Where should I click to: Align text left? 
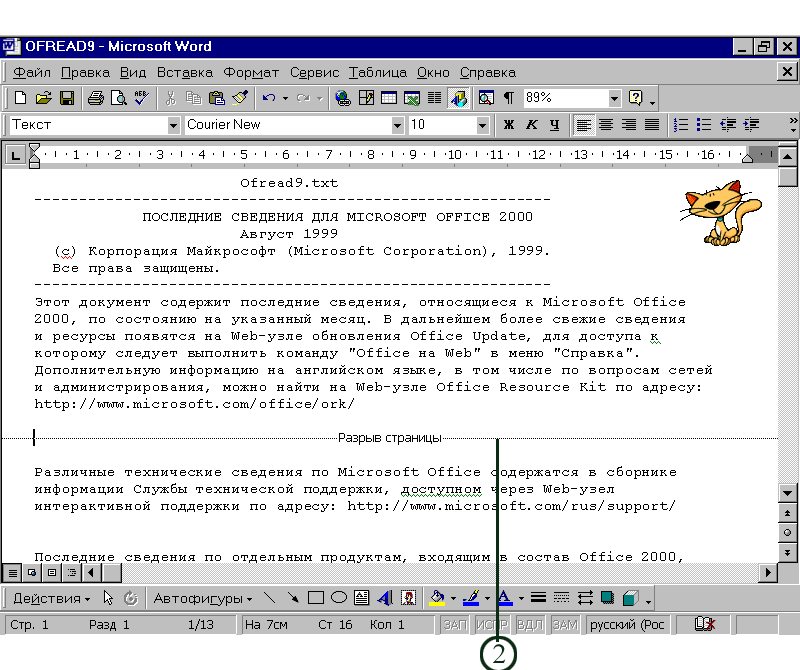coord(584,125)
